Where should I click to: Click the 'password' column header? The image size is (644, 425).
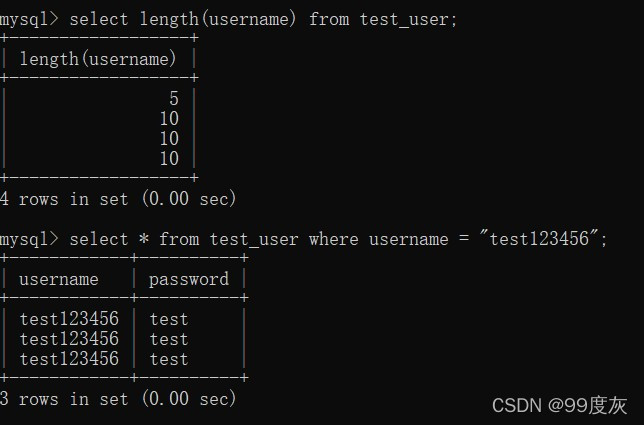point(189,280)
